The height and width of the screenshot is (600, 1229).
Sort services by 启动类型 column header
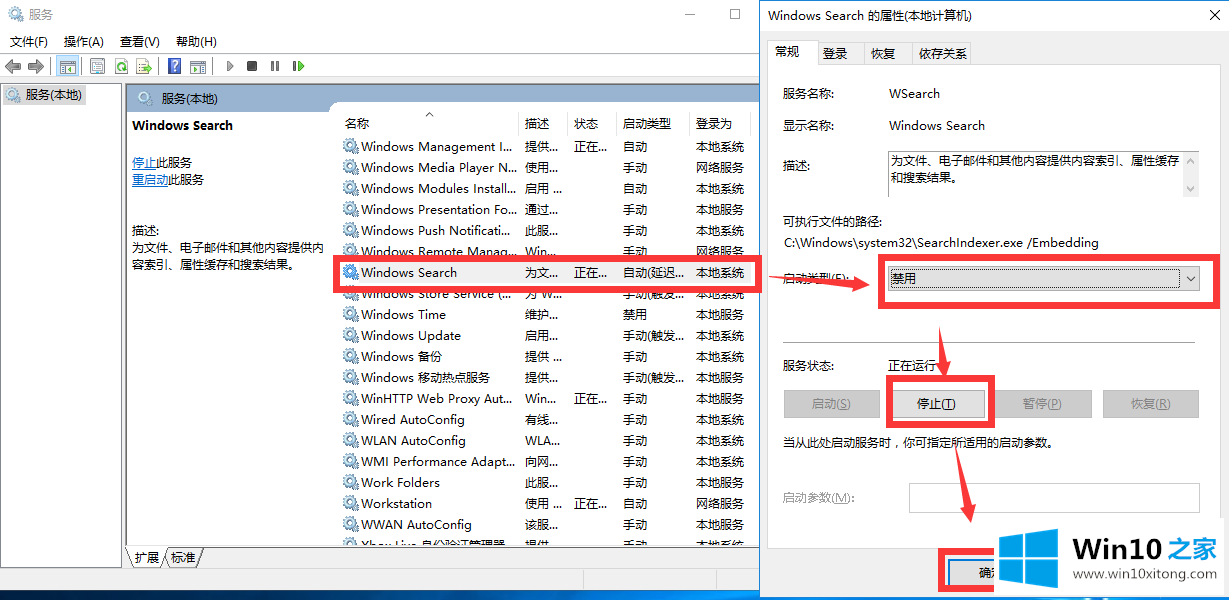653,124
